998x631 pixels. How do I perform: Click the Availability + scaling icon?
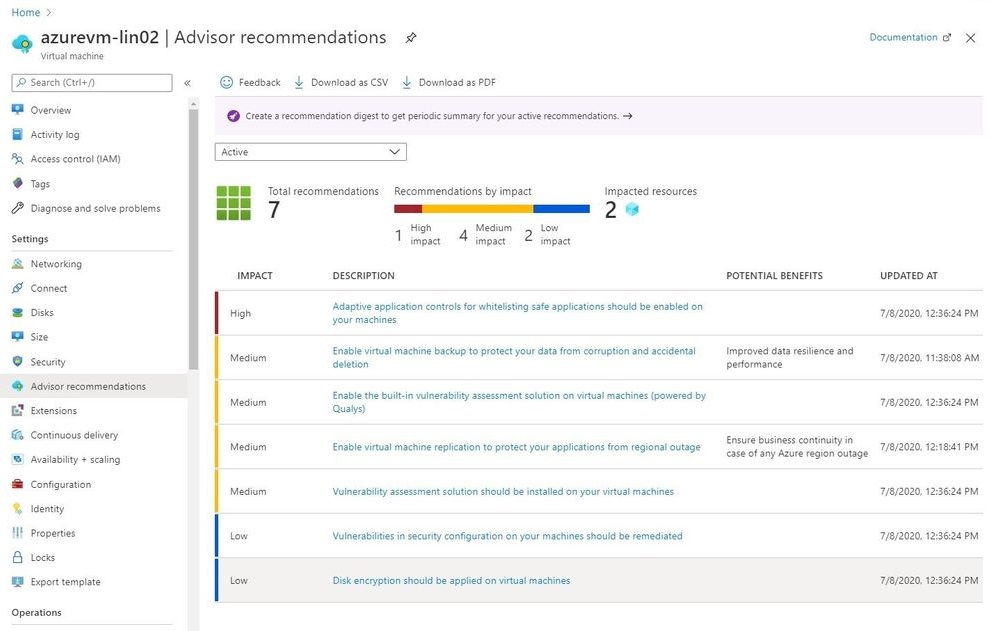point(18,459)
